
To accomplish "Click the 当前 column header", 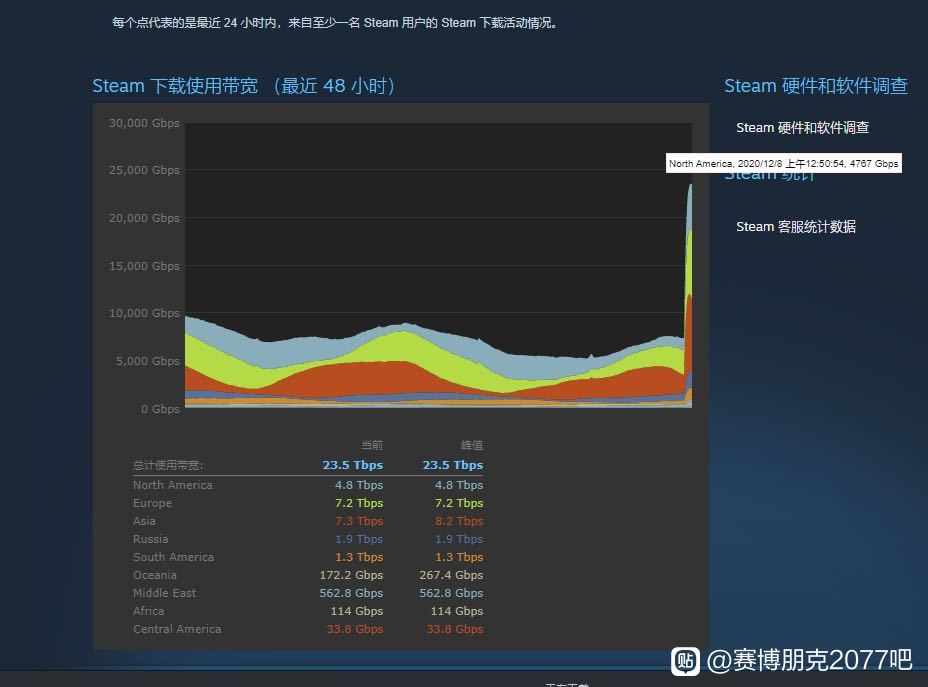I will tap(372, 445).
